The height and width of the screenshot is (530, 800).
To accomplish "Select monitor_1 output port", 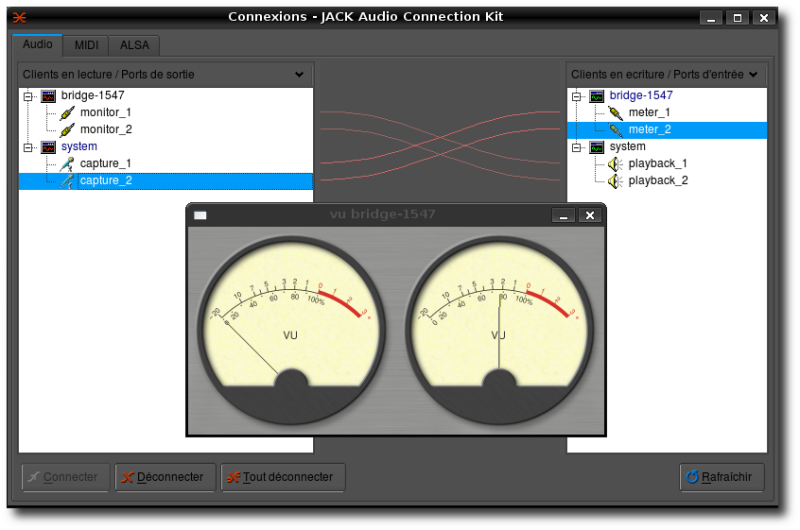I will click(x=106, y=112).
